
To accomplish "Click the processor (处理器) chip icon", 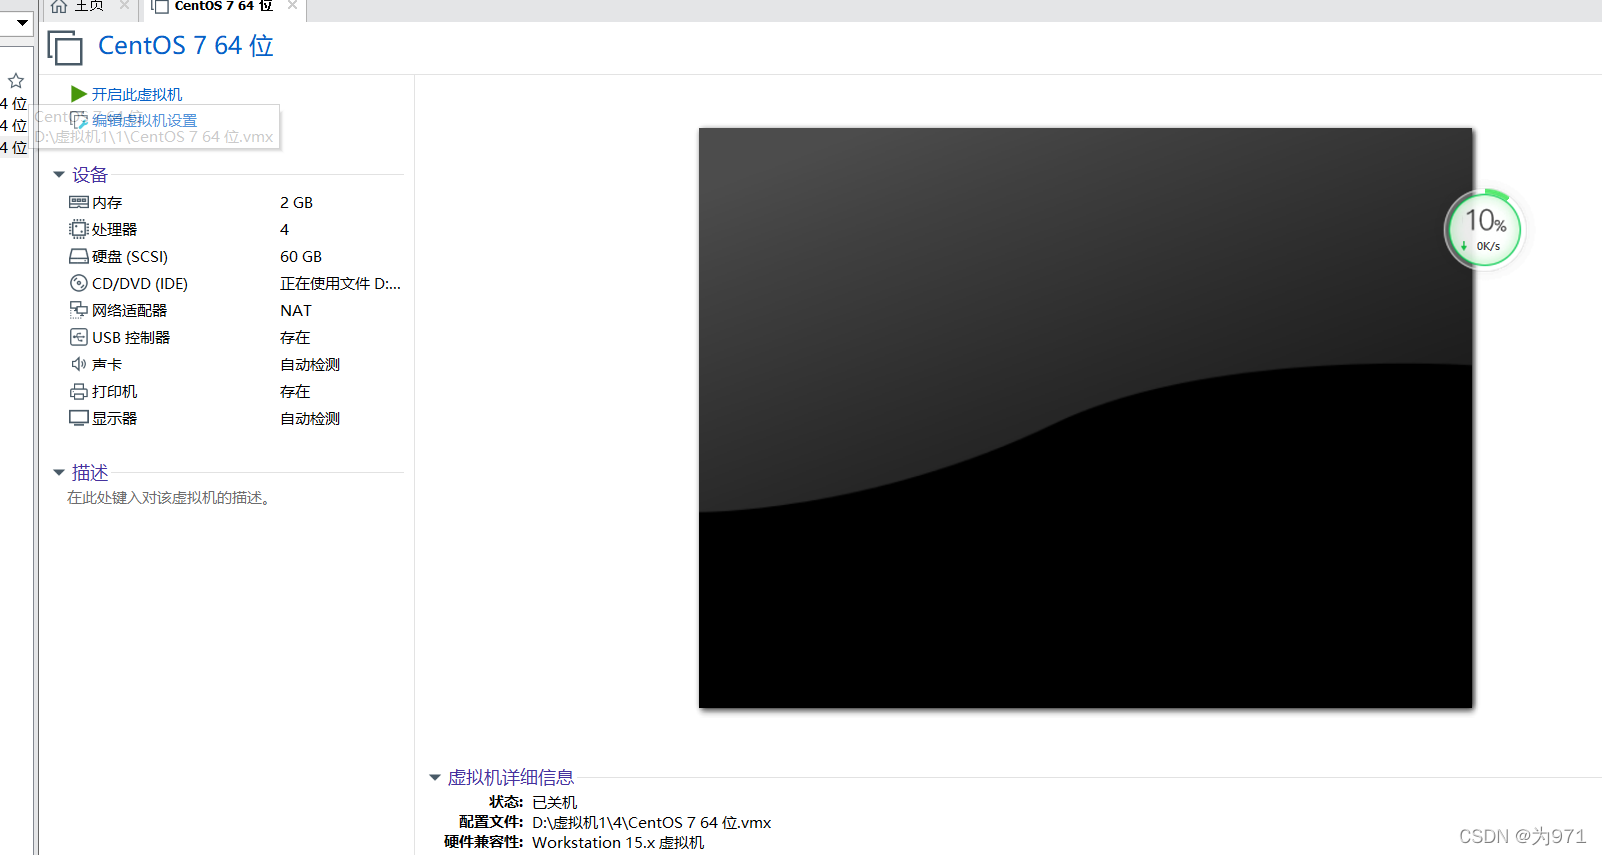I will point(79,229).
